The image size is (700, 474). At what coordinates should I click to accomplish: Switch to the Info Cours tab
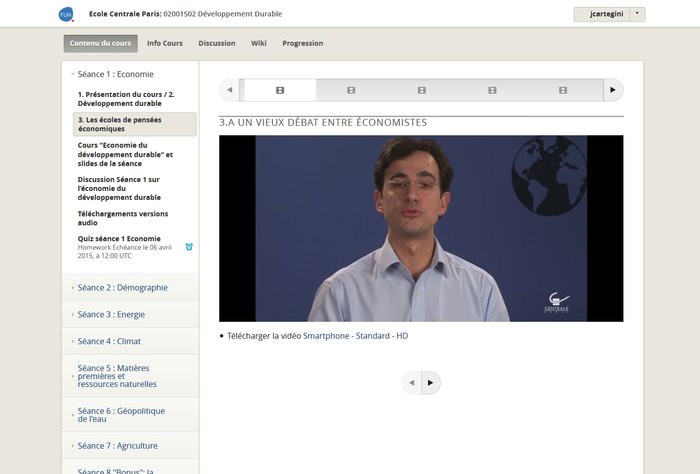click(165, 43)
